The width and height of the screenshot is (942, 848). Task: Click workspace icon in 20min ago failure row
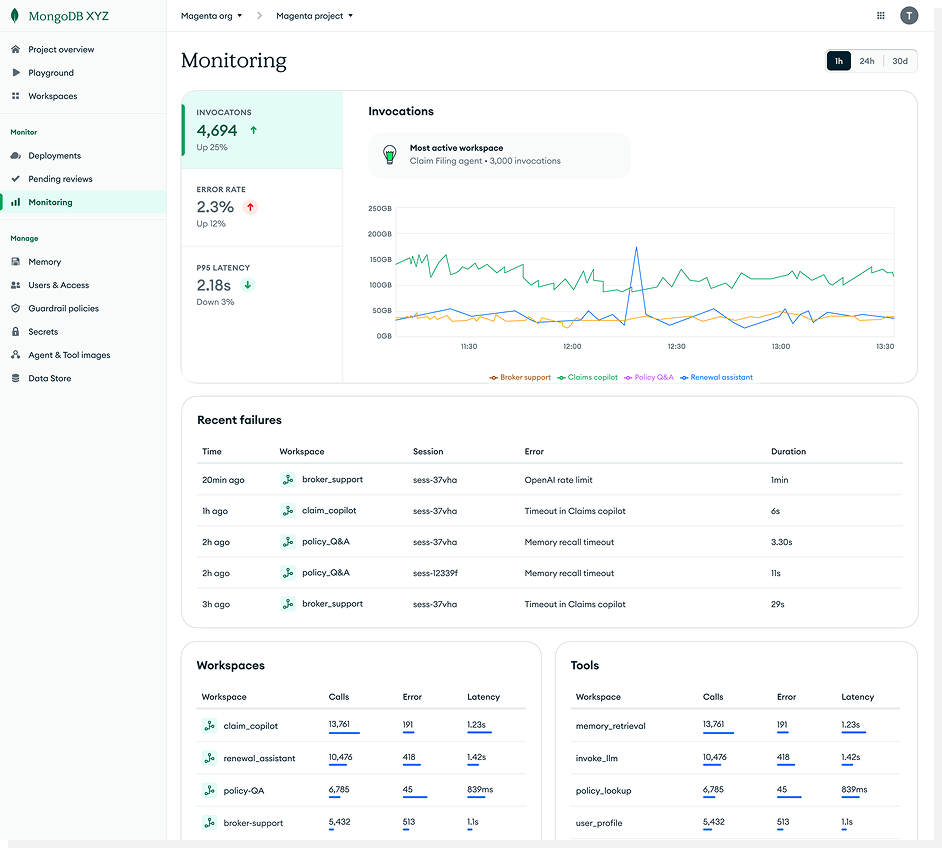pos(288,480)
